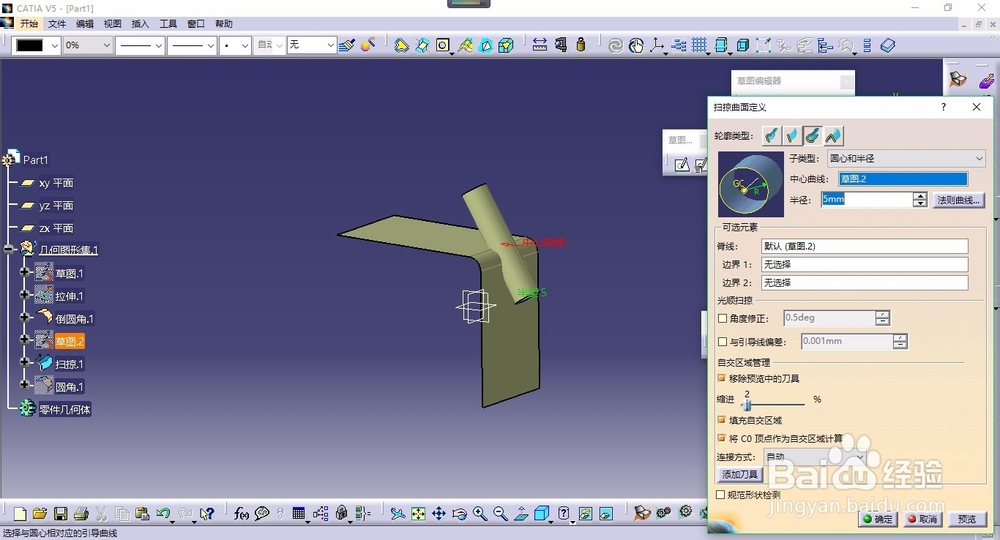This screenshot has height=540, width=1000.
Task: Click the 取消 button
Action: click(x=922, y=519)
